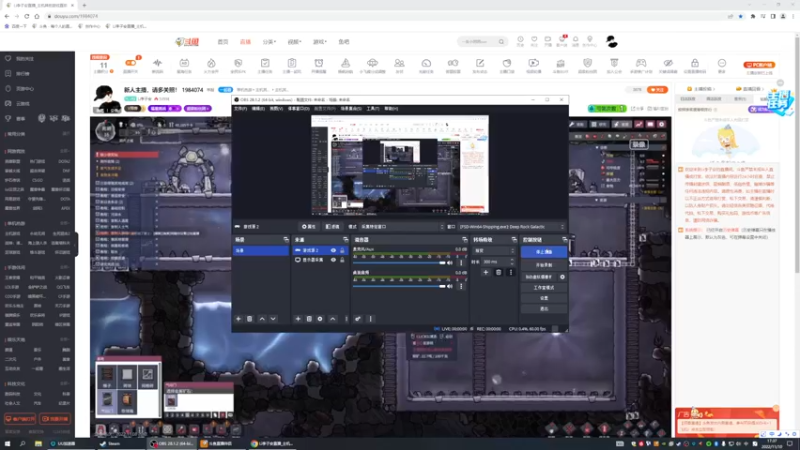Move scene up in OBS Scenes panel

(x=262, y=319)
